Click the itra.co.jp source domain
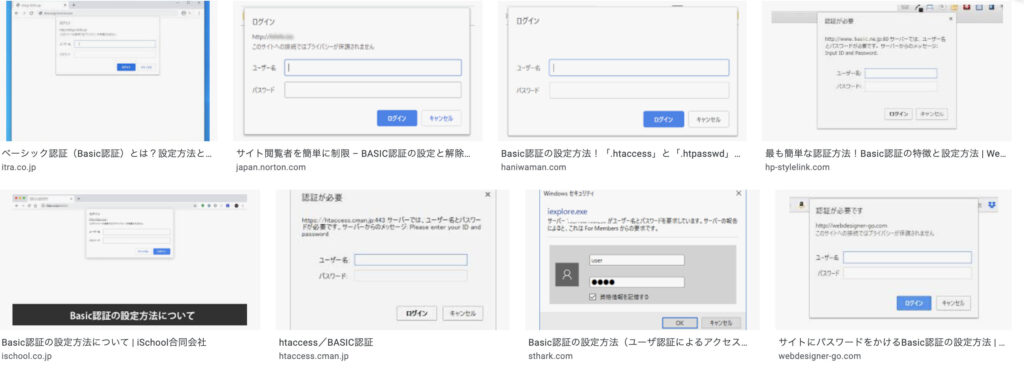Image resolution: width=1024 pixels, height=373 pixels. tap(18, 168)
